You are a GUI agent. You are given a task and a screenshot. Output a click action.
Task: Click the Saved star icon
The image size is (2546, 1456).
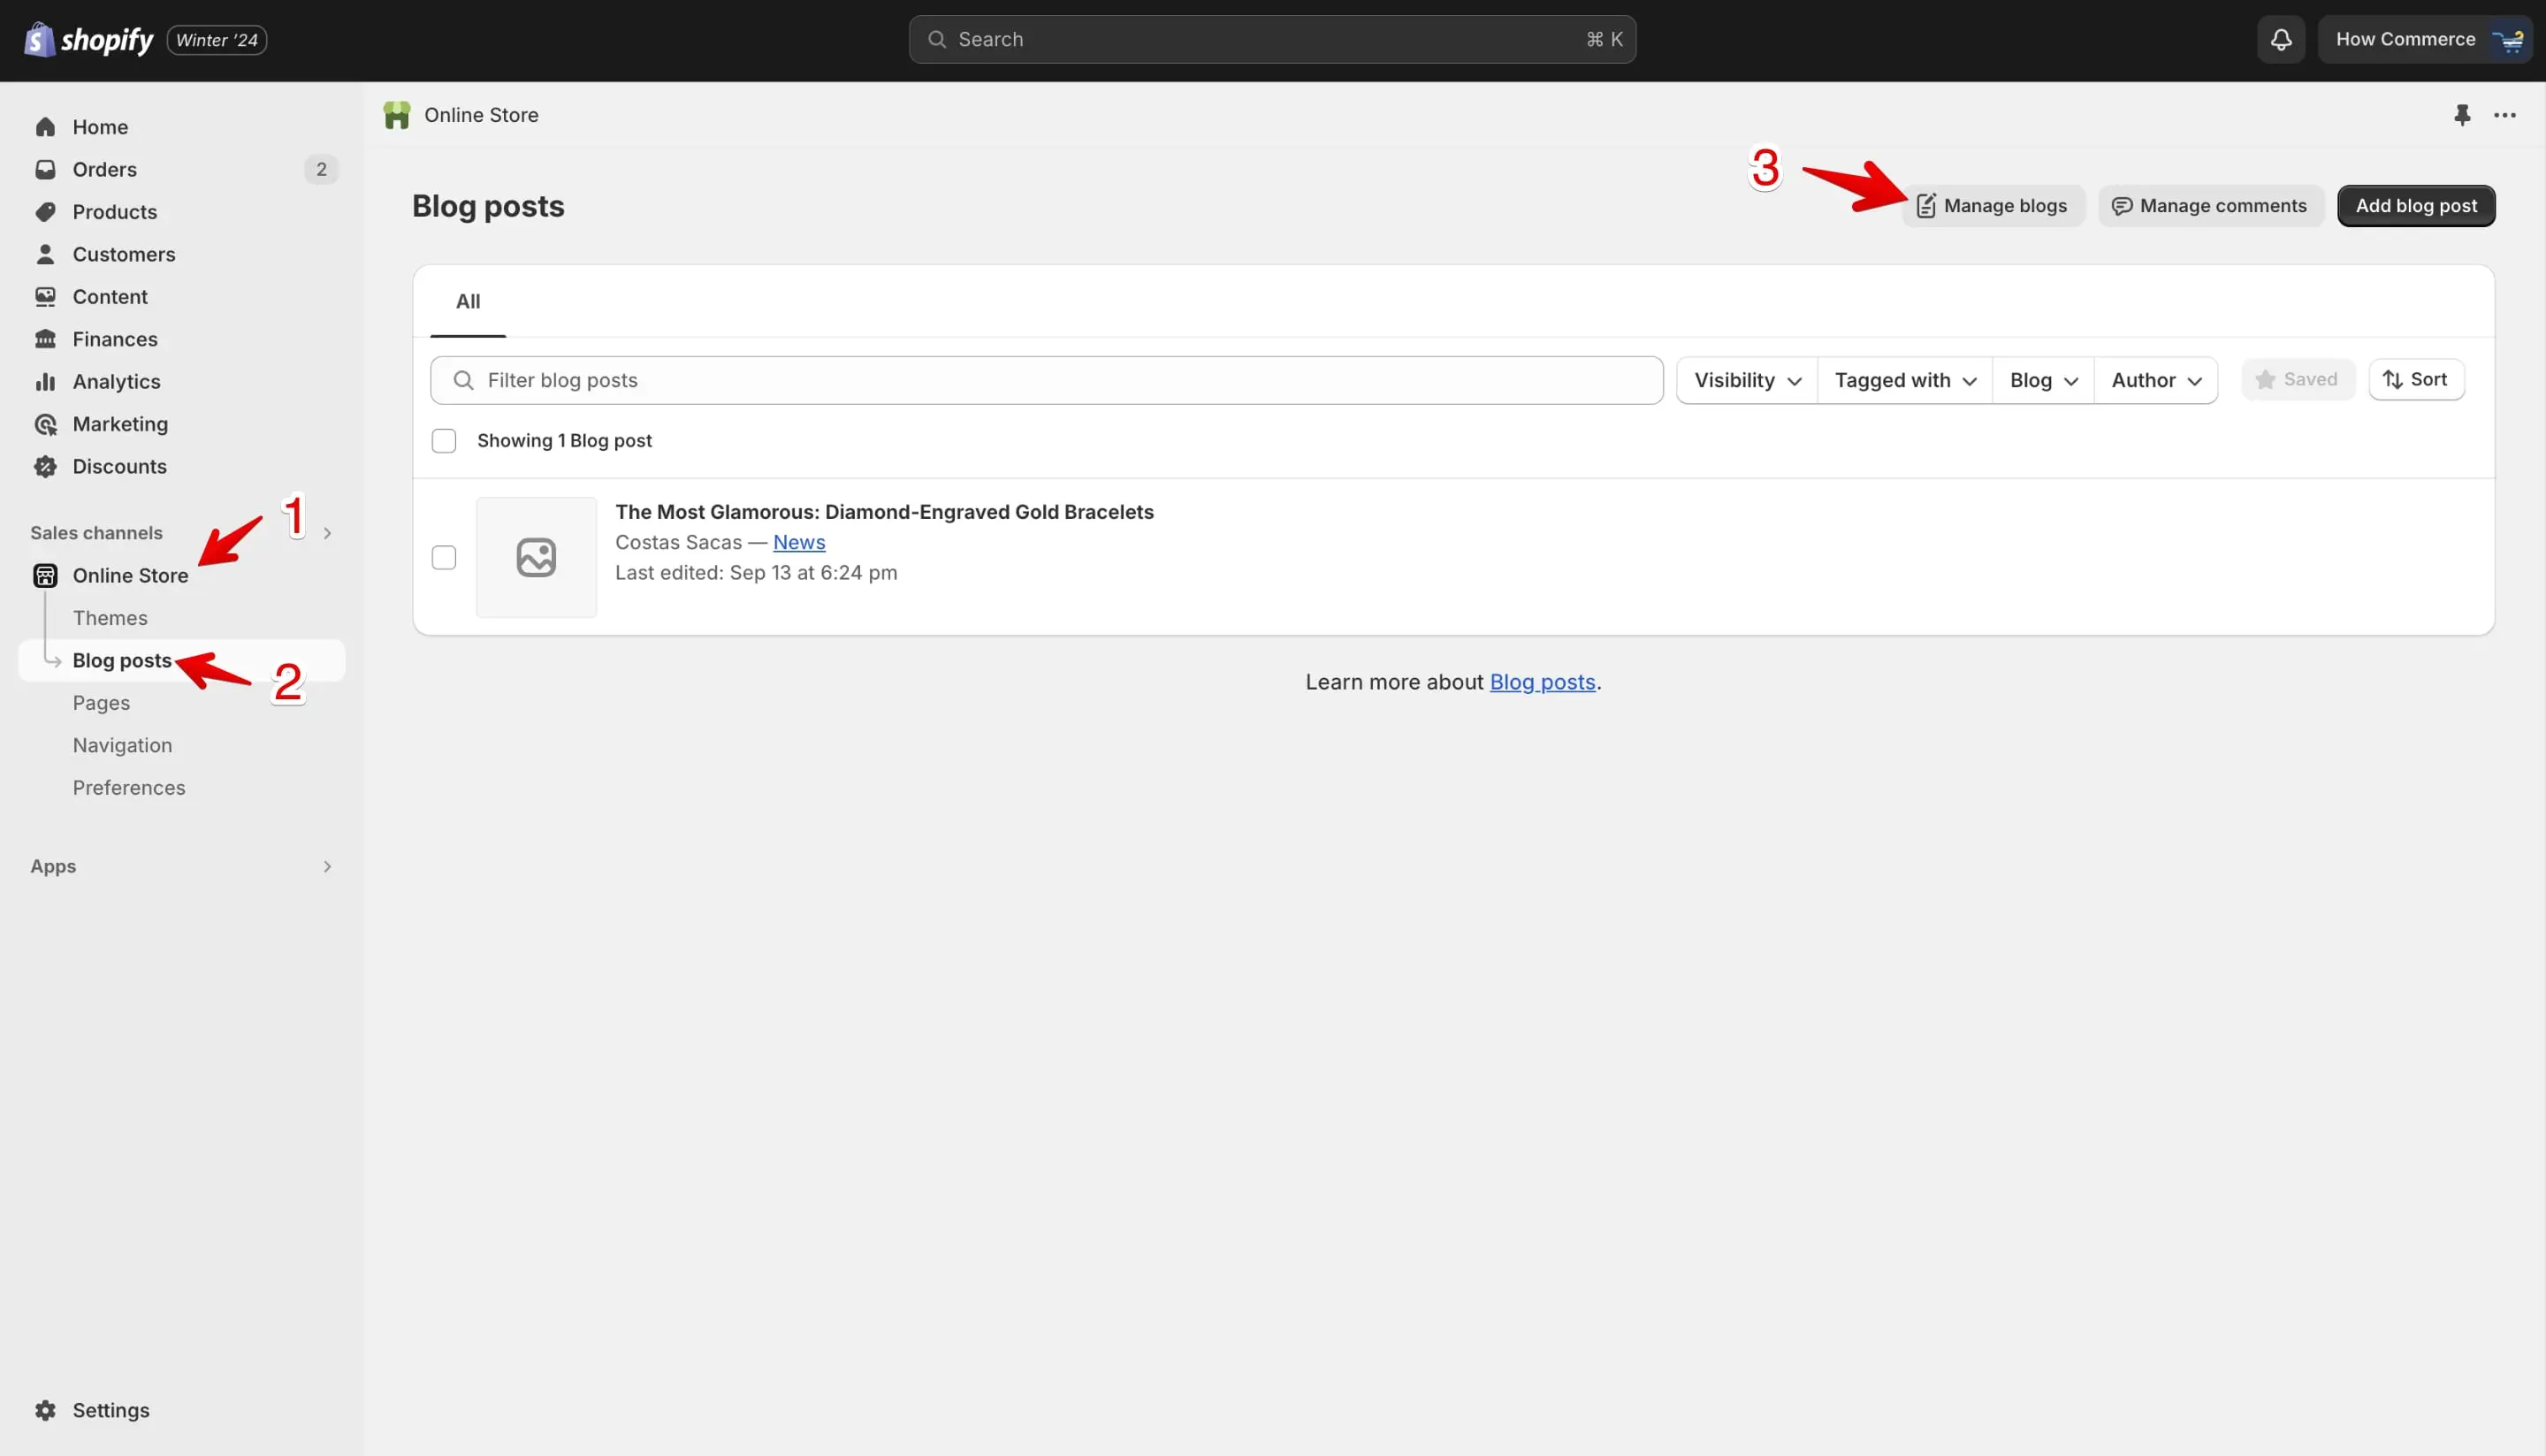(x=2265, y=379)
